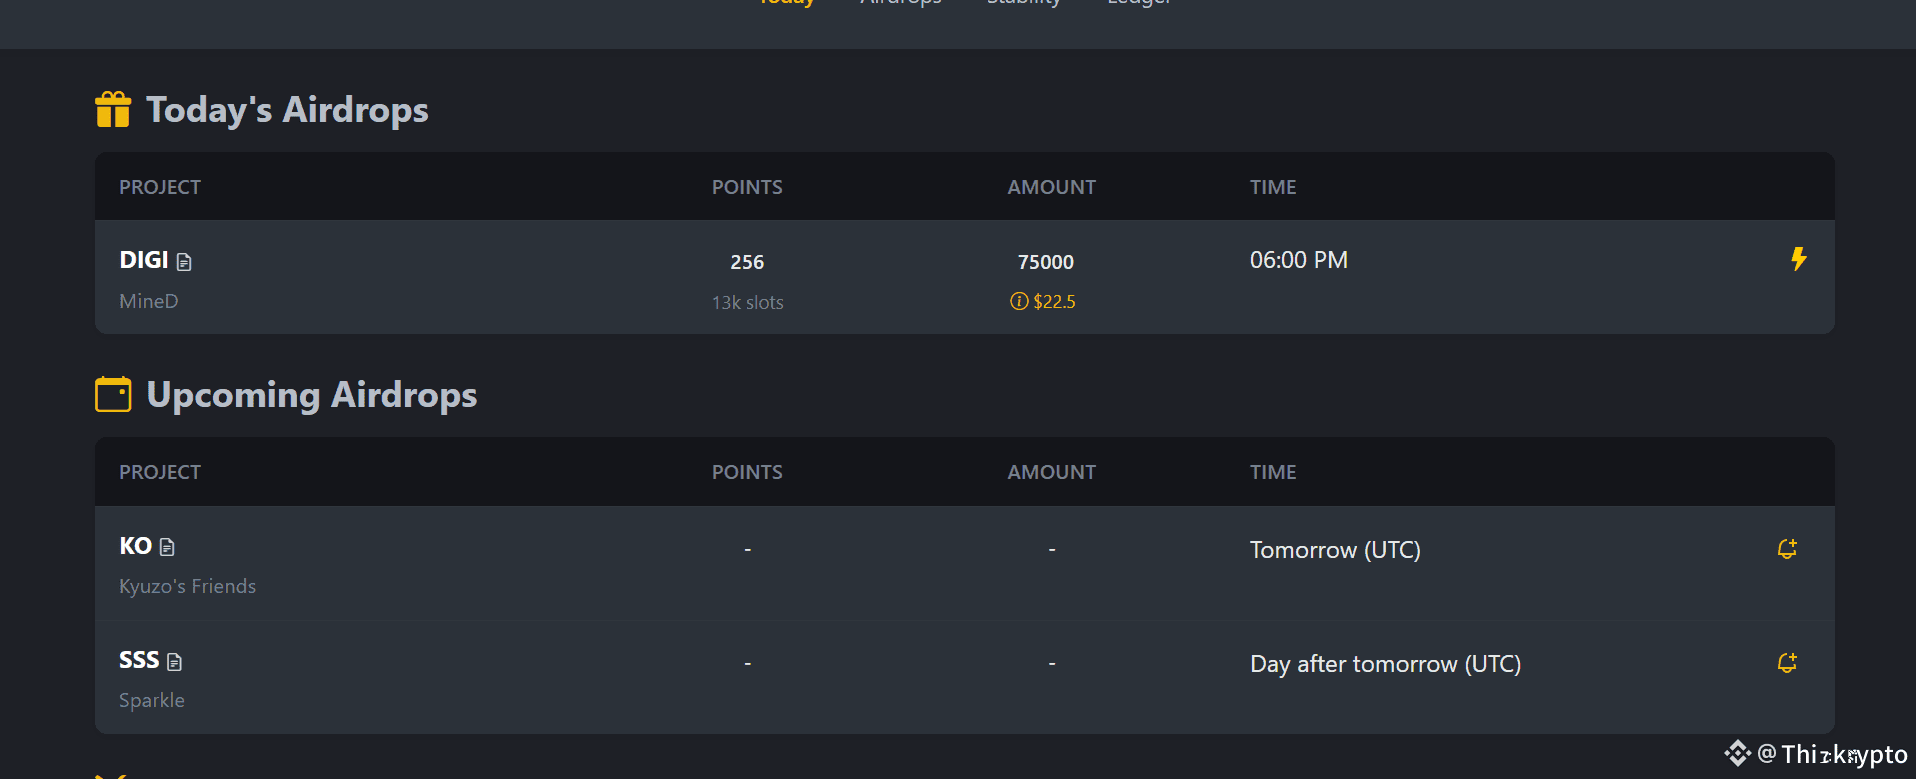This screenshot has width=1916, height=779.
Task: Click the Tomorrow (UTC) time text
Action: click(x=1335, y=550)
